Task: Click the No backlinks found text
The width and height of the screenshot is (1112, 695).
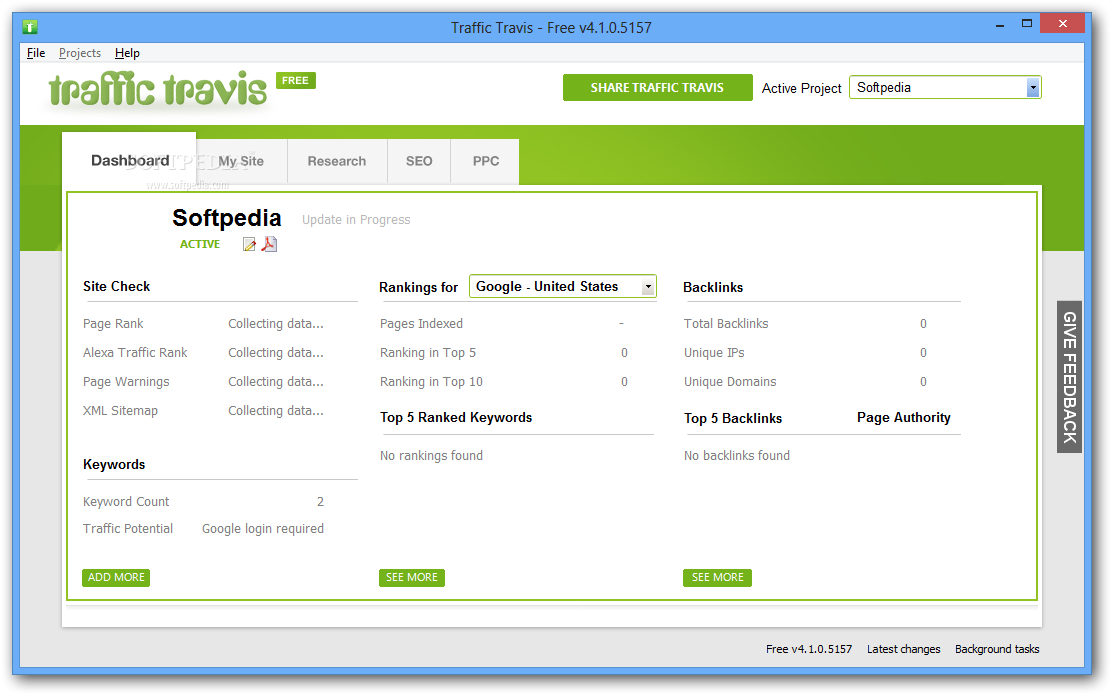Action: 737,455
